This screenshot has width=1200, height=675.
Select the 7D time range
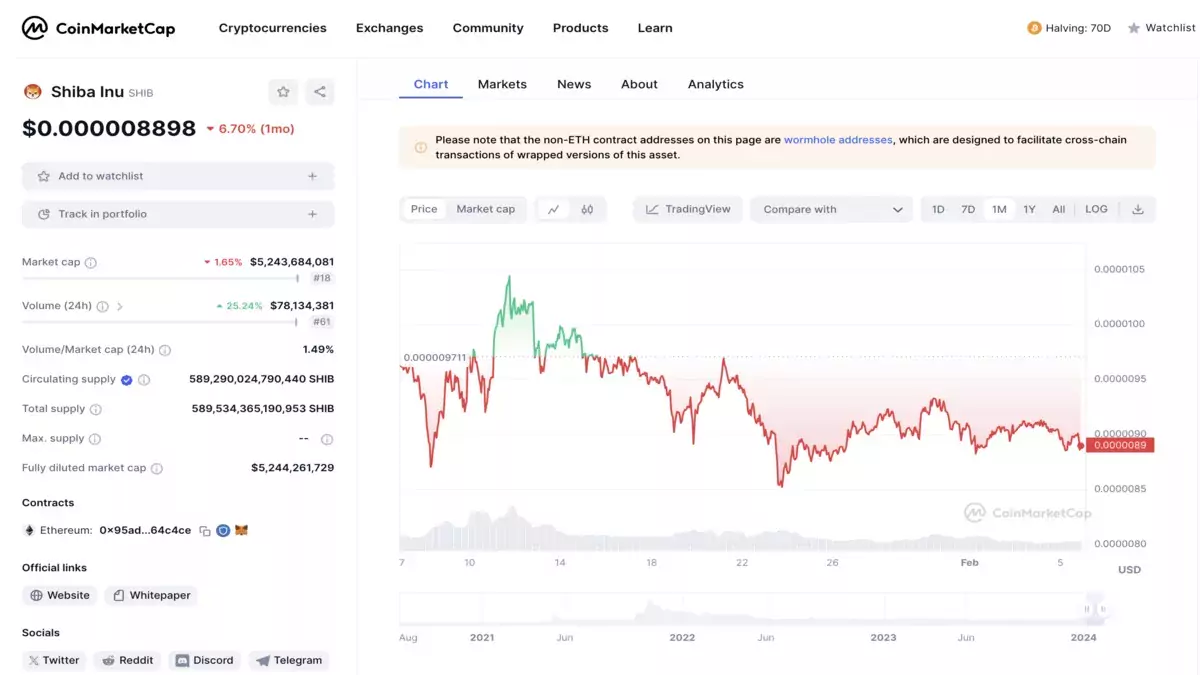(968, 209)
